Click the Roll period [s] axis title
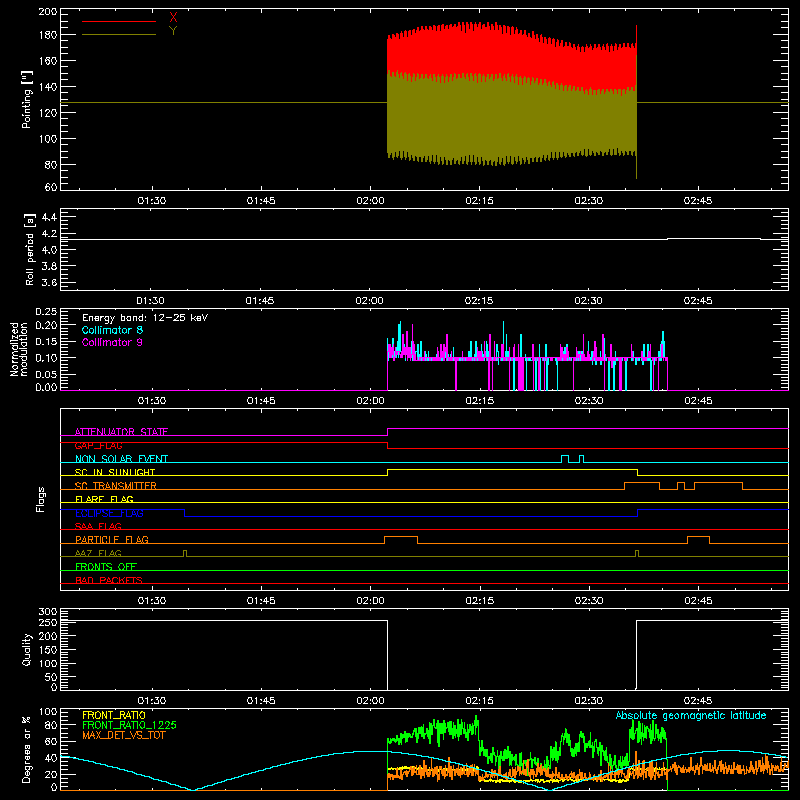 pos(29,249)
